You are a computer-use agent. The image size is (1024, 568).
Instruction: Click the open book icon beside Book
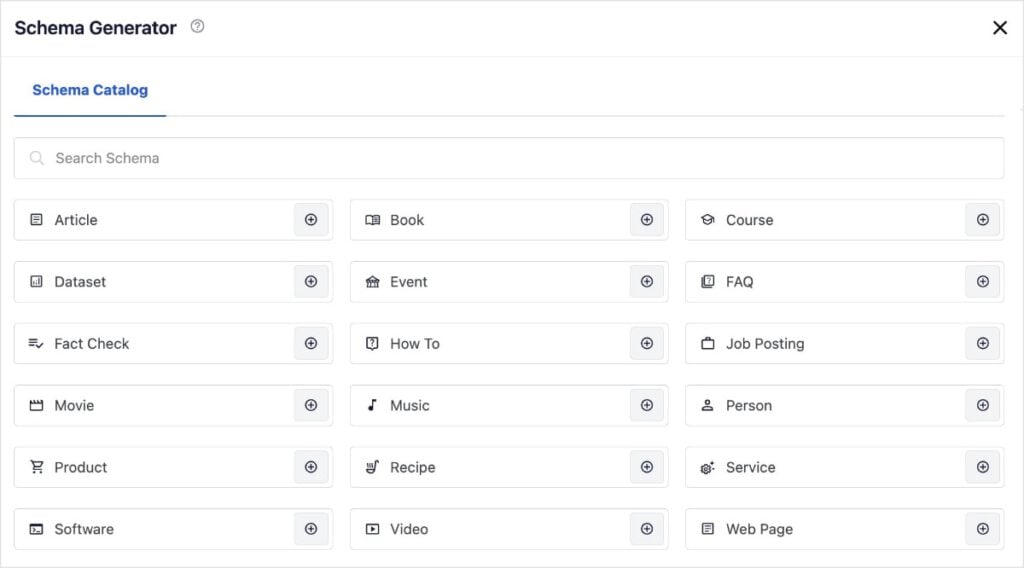tap(372, 220)
